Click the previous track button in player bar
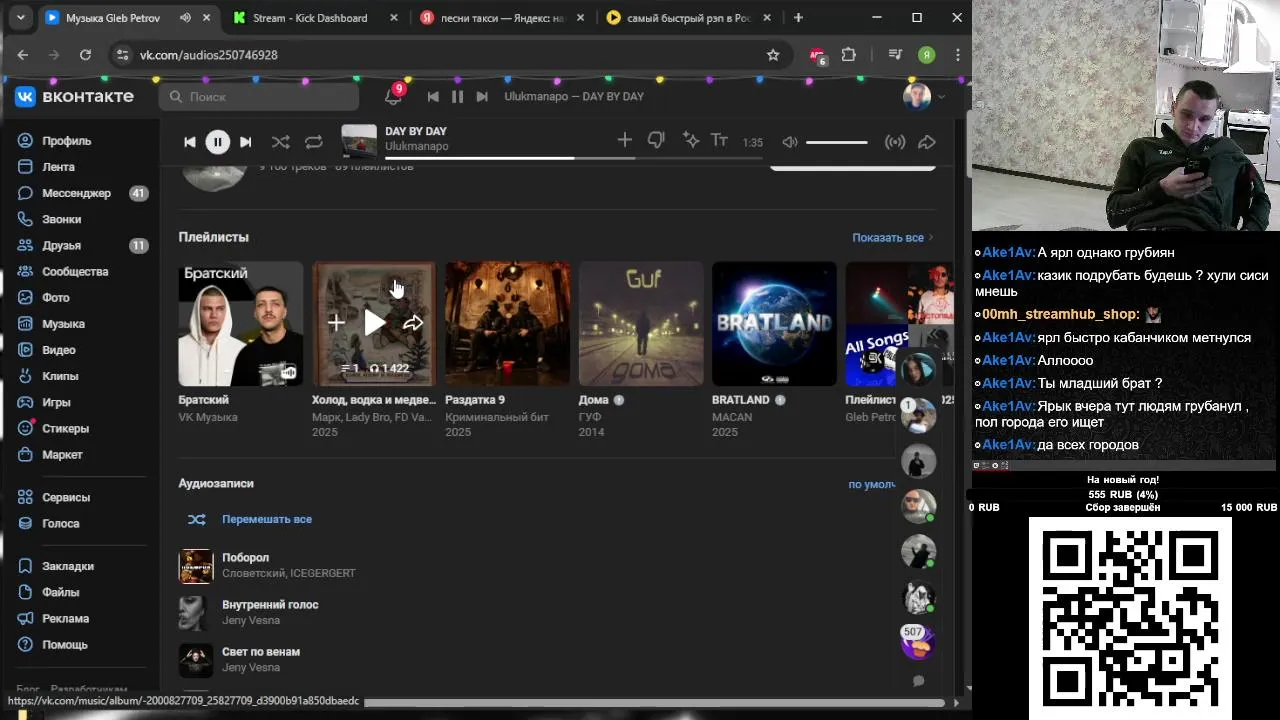 pyautogui.click(x=189, y=142)
